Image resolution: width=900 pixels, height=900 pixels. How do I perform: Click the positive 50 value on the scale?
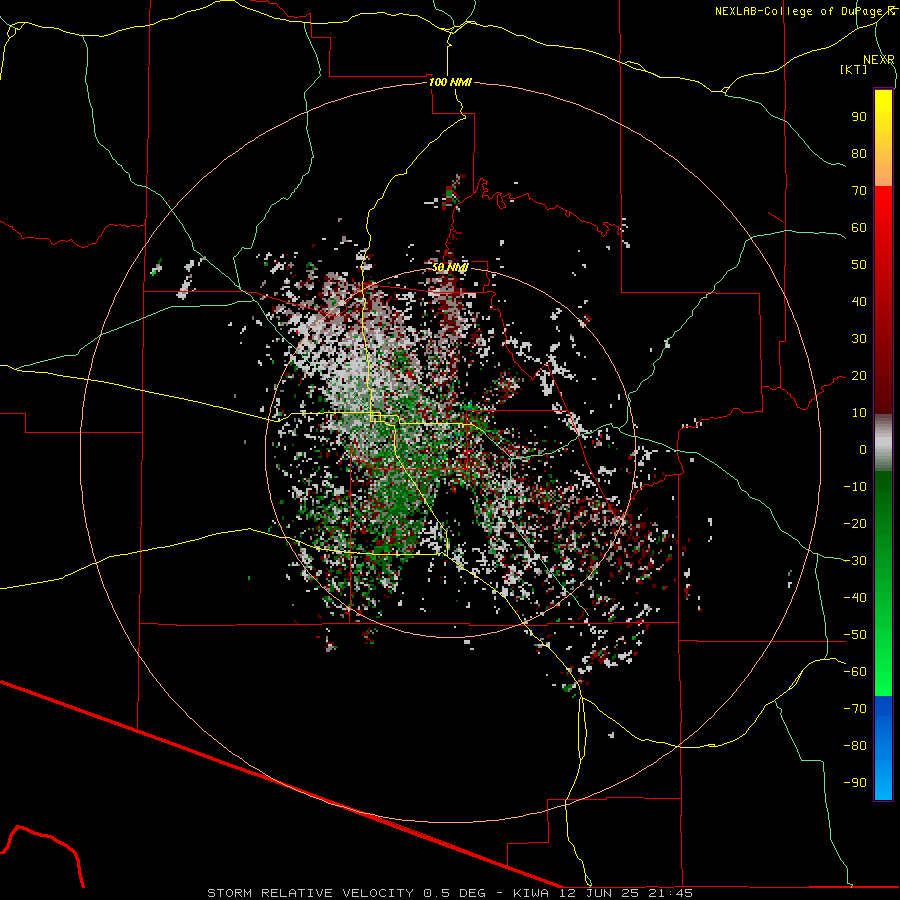point(859,265)
